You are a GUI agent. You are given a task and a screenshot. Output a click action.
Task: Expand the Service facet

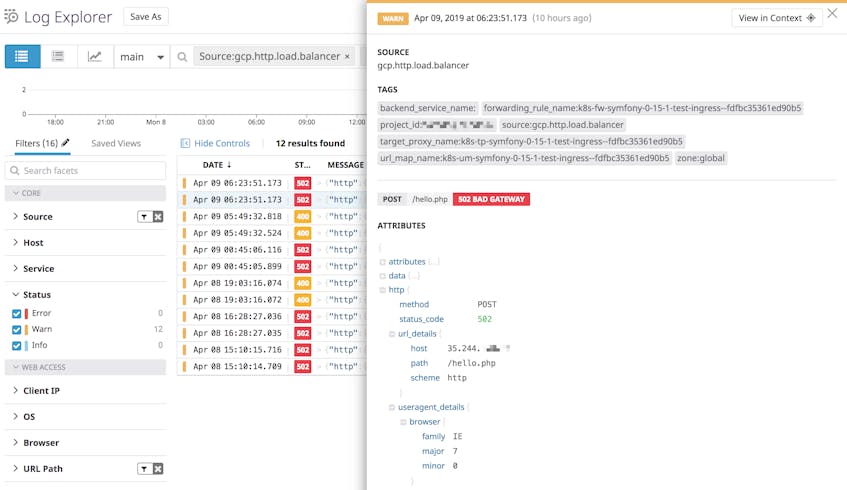[x=15, y=268]
